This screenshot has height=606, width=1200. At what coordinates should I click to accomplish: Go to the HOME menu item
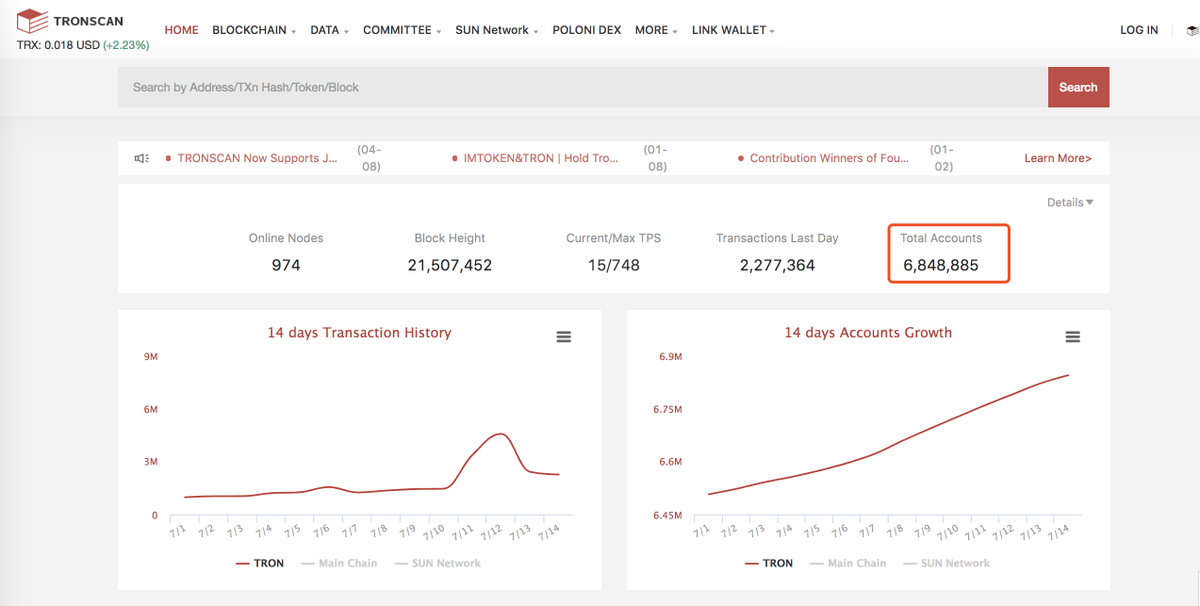[182, 30]
